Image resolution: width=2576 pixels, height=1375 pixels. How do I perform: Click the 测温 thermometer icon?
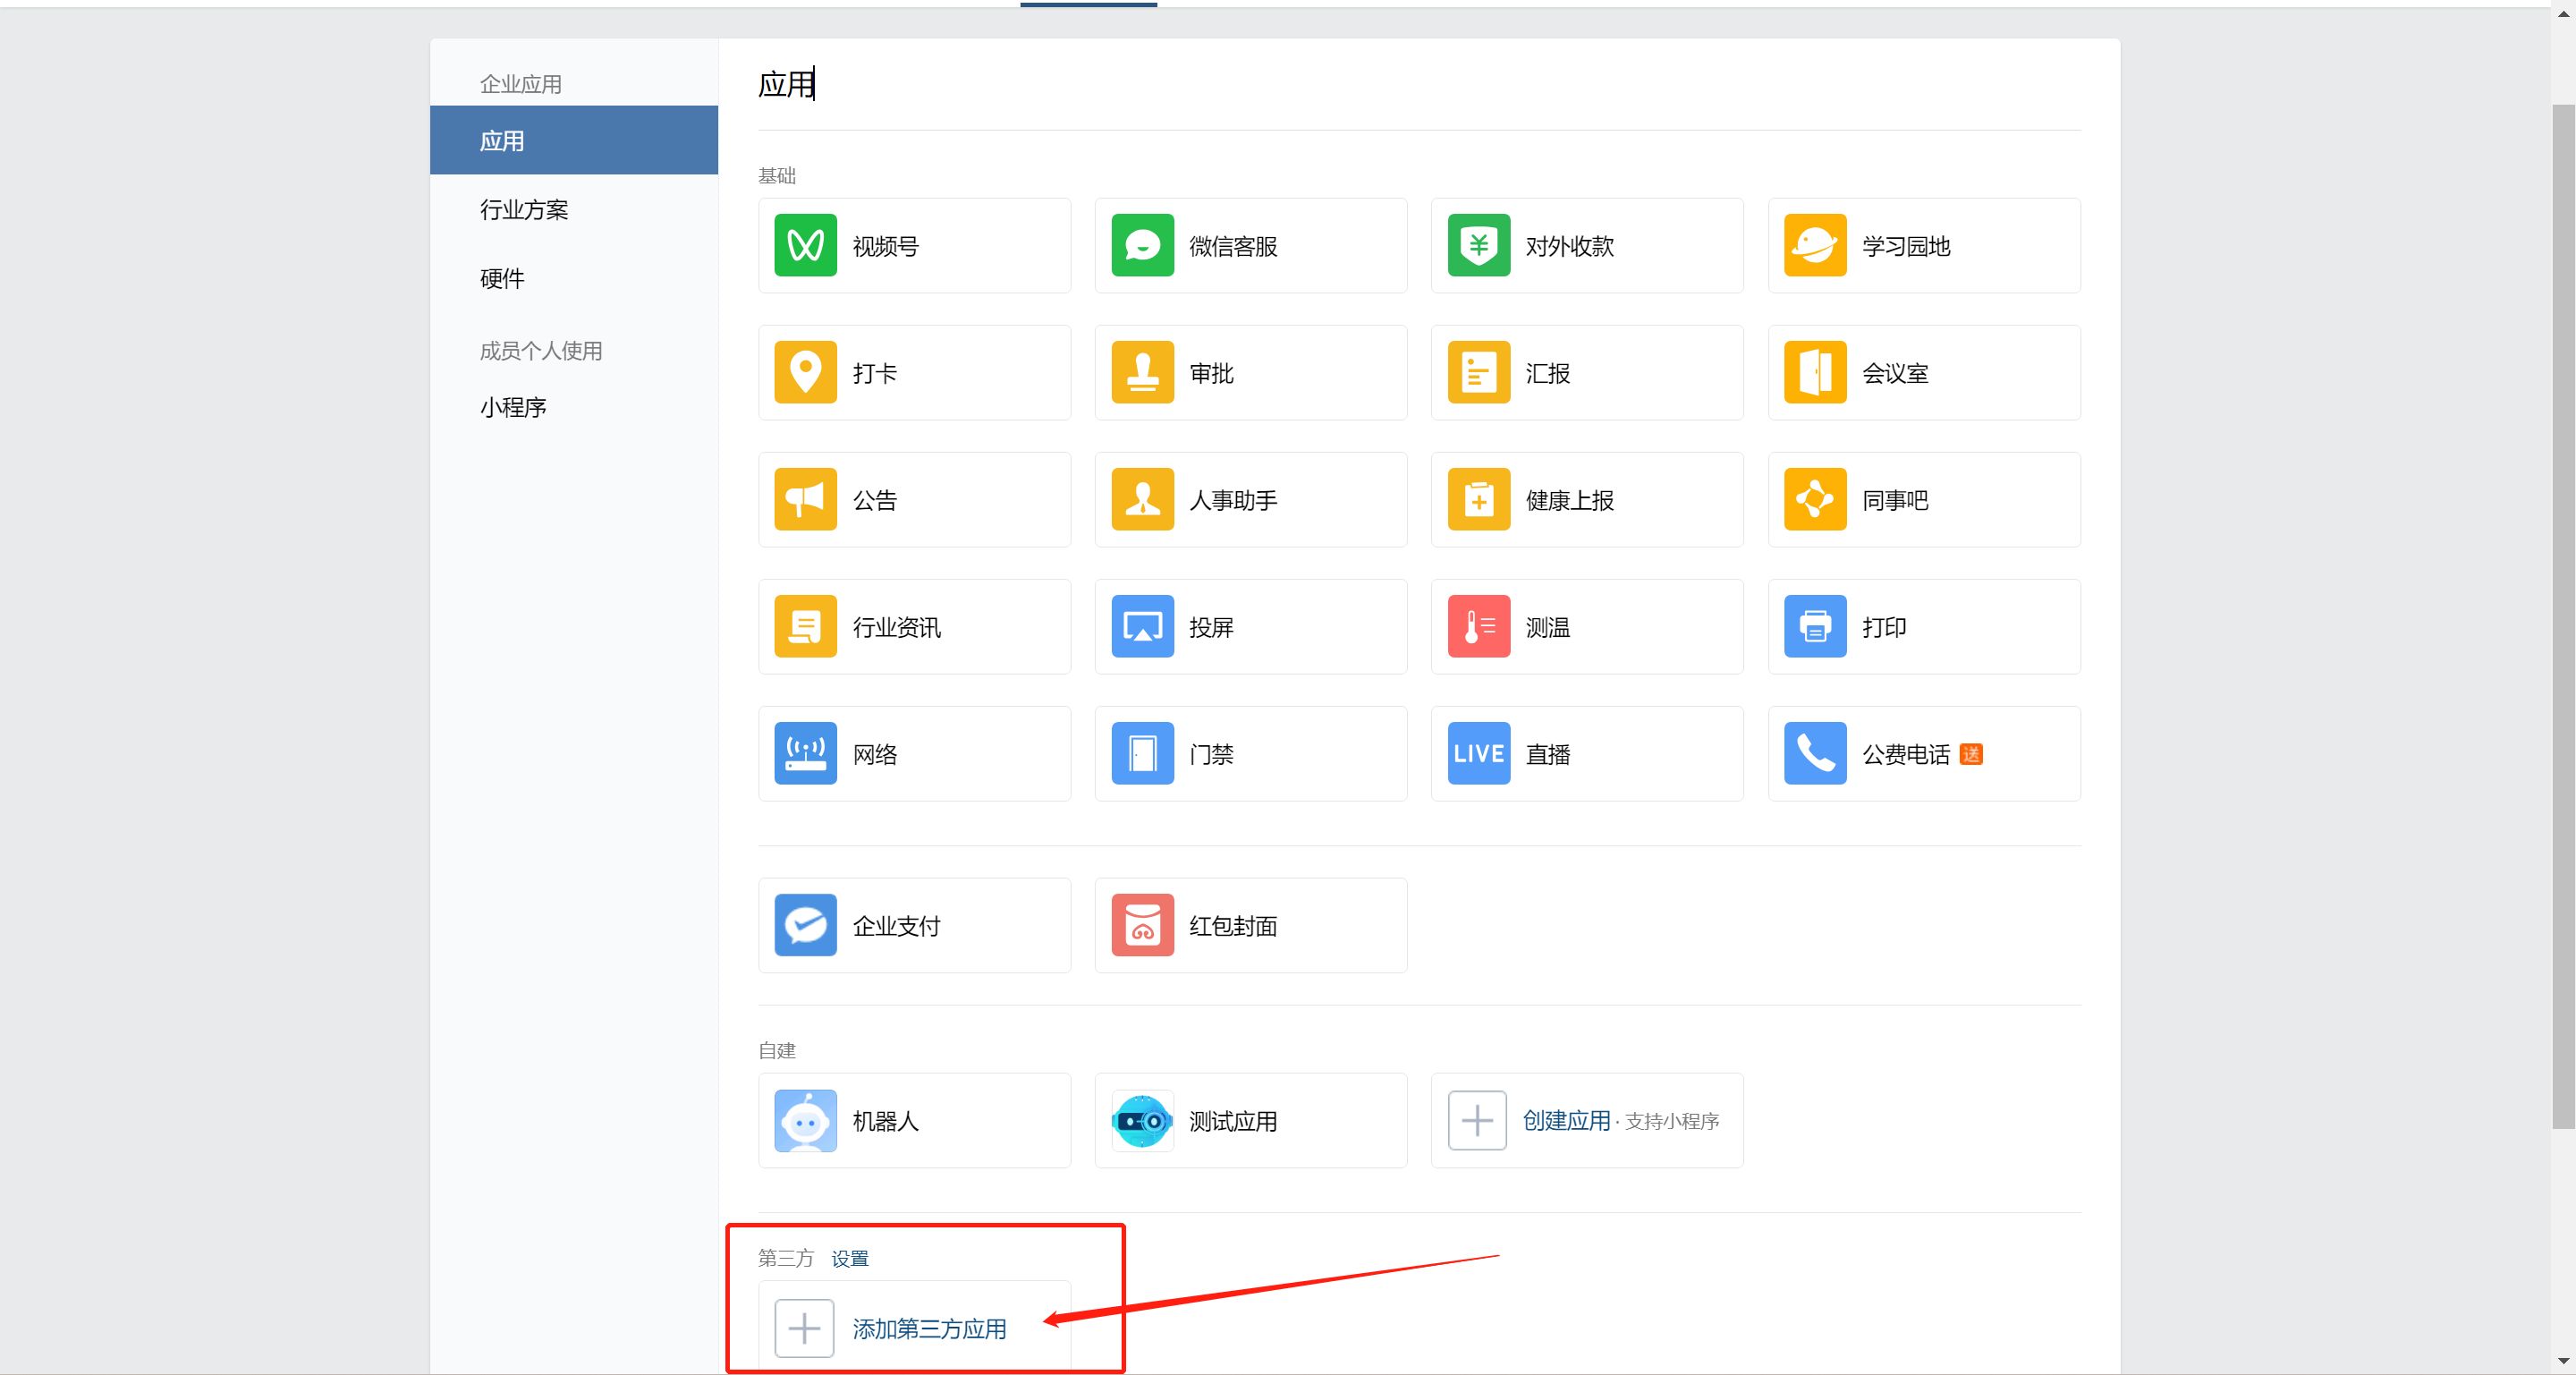pyautogui.click(x=1478, y=626)
